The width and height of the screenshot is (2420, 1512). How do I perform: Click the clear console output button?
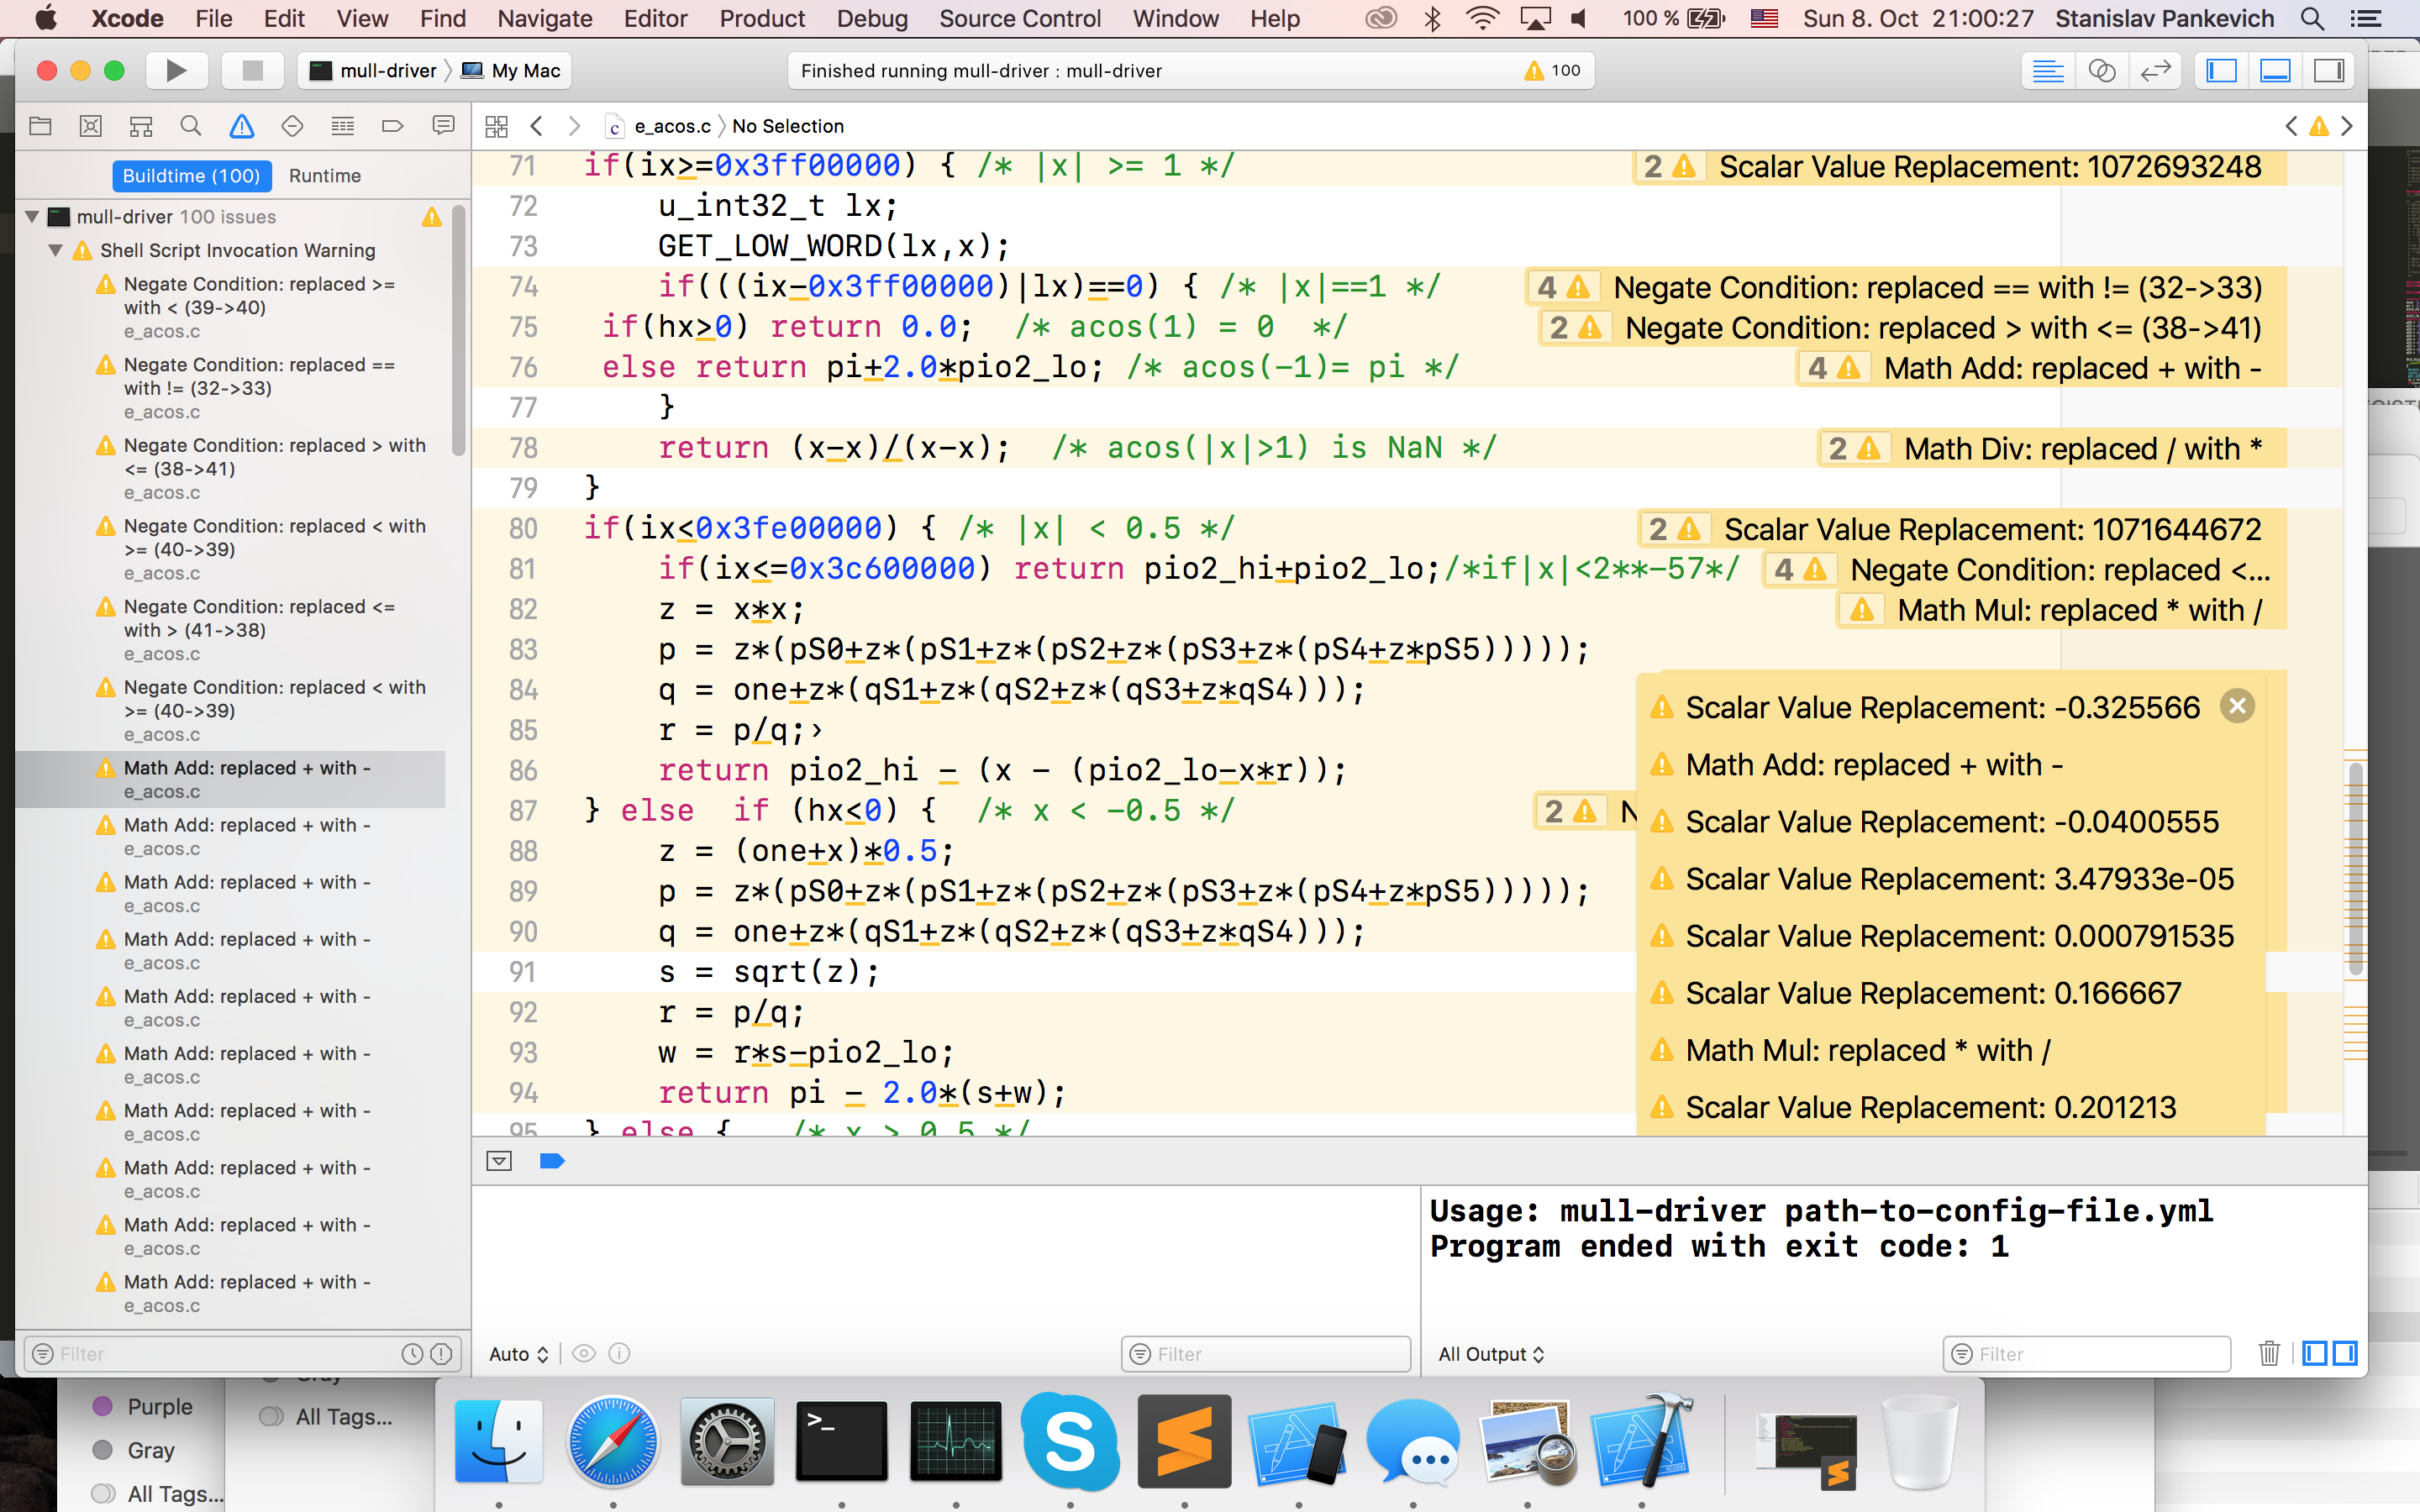[x=2267, y=1353]
